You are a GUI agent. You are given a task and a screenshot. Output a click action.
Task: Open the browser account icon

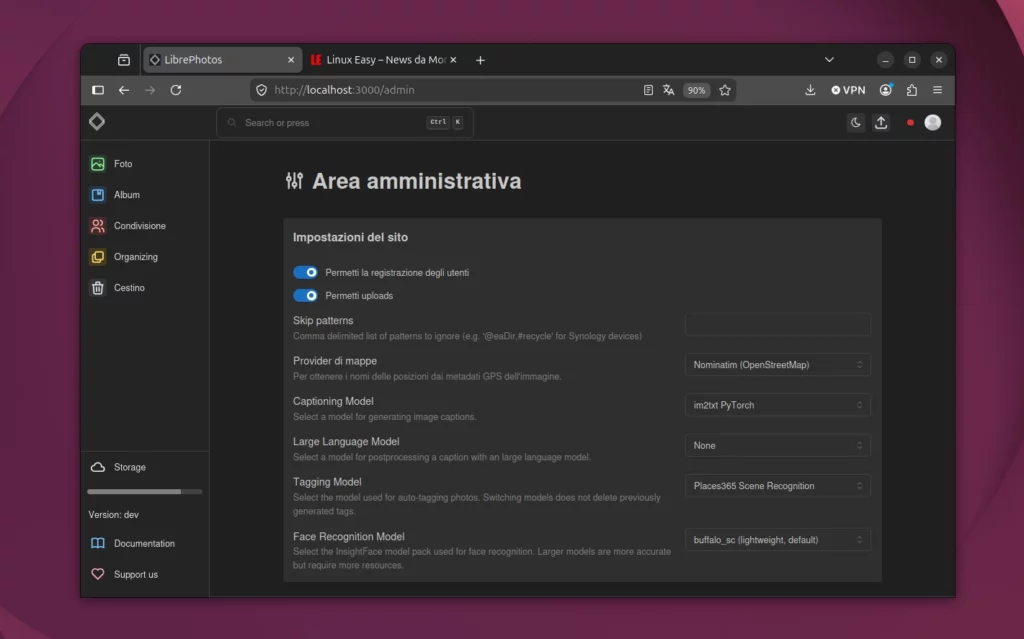[886, 90]
